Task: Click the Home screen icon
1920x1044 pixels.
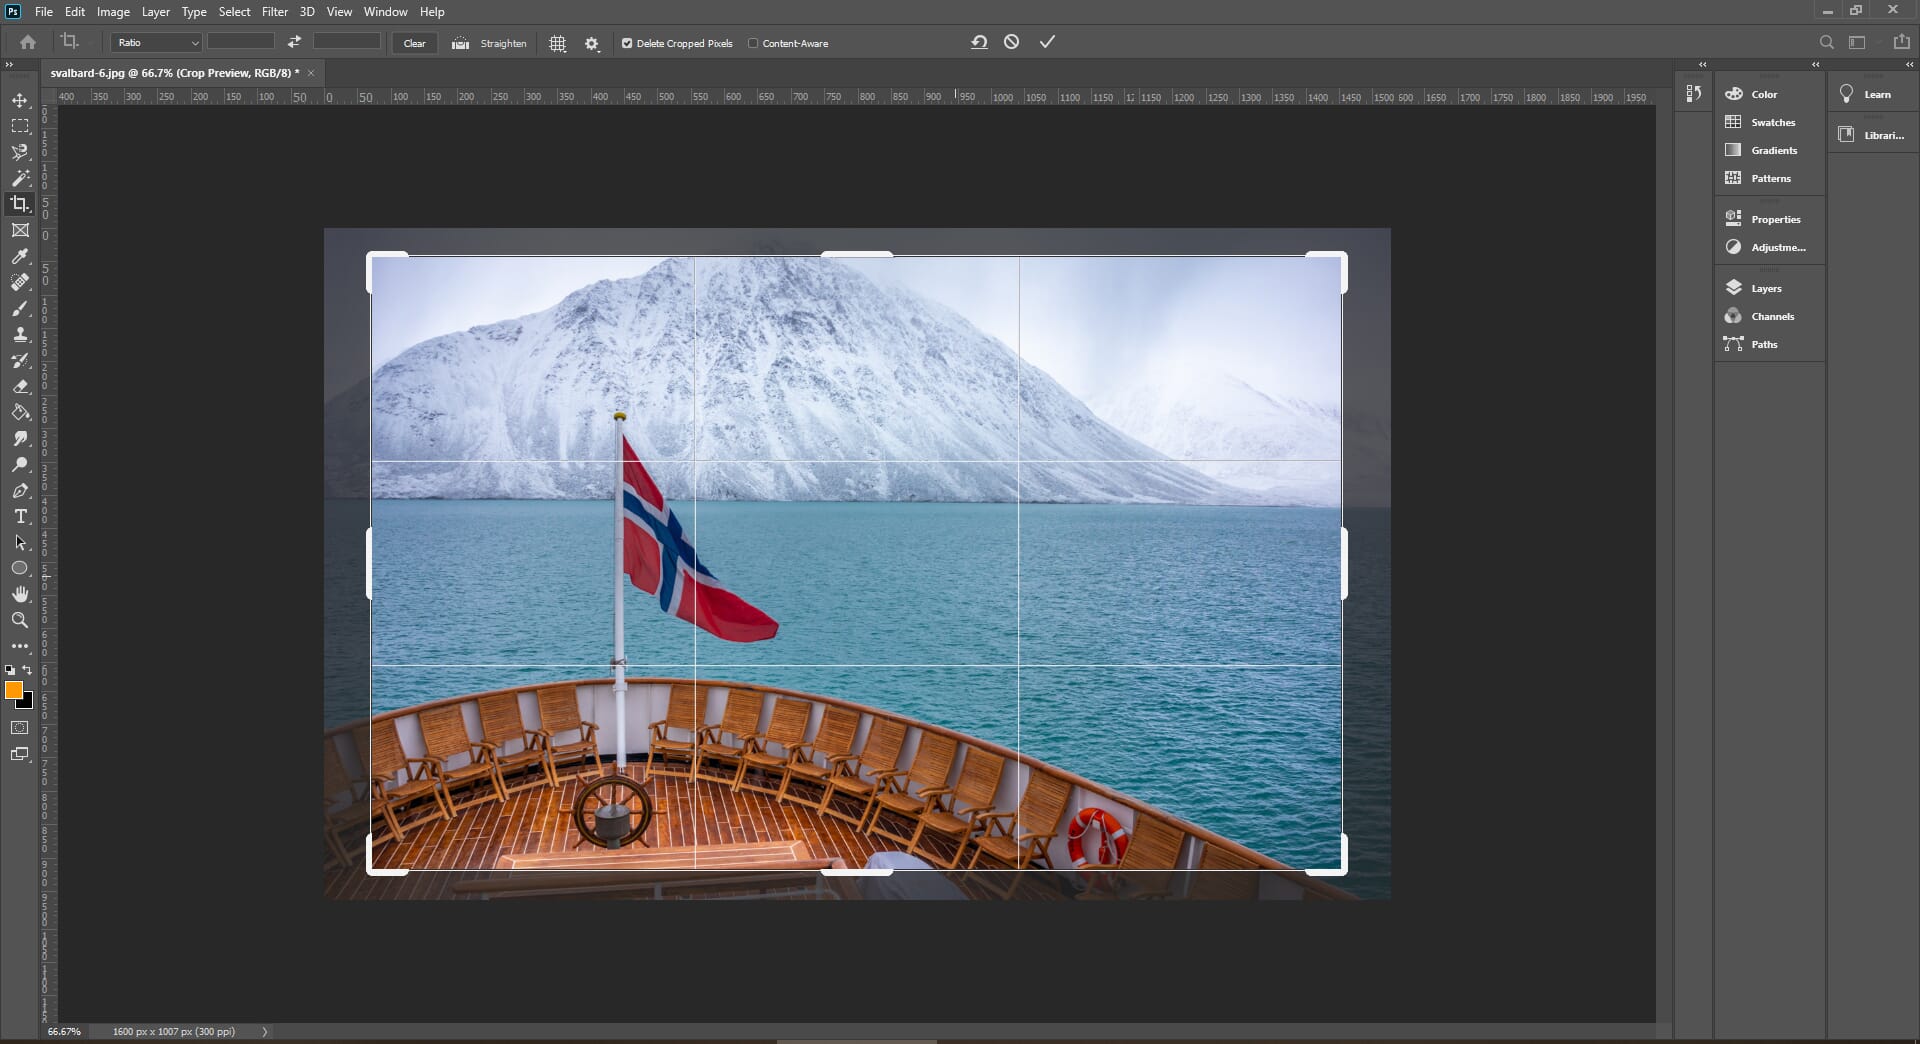Action: coord(28,42)
